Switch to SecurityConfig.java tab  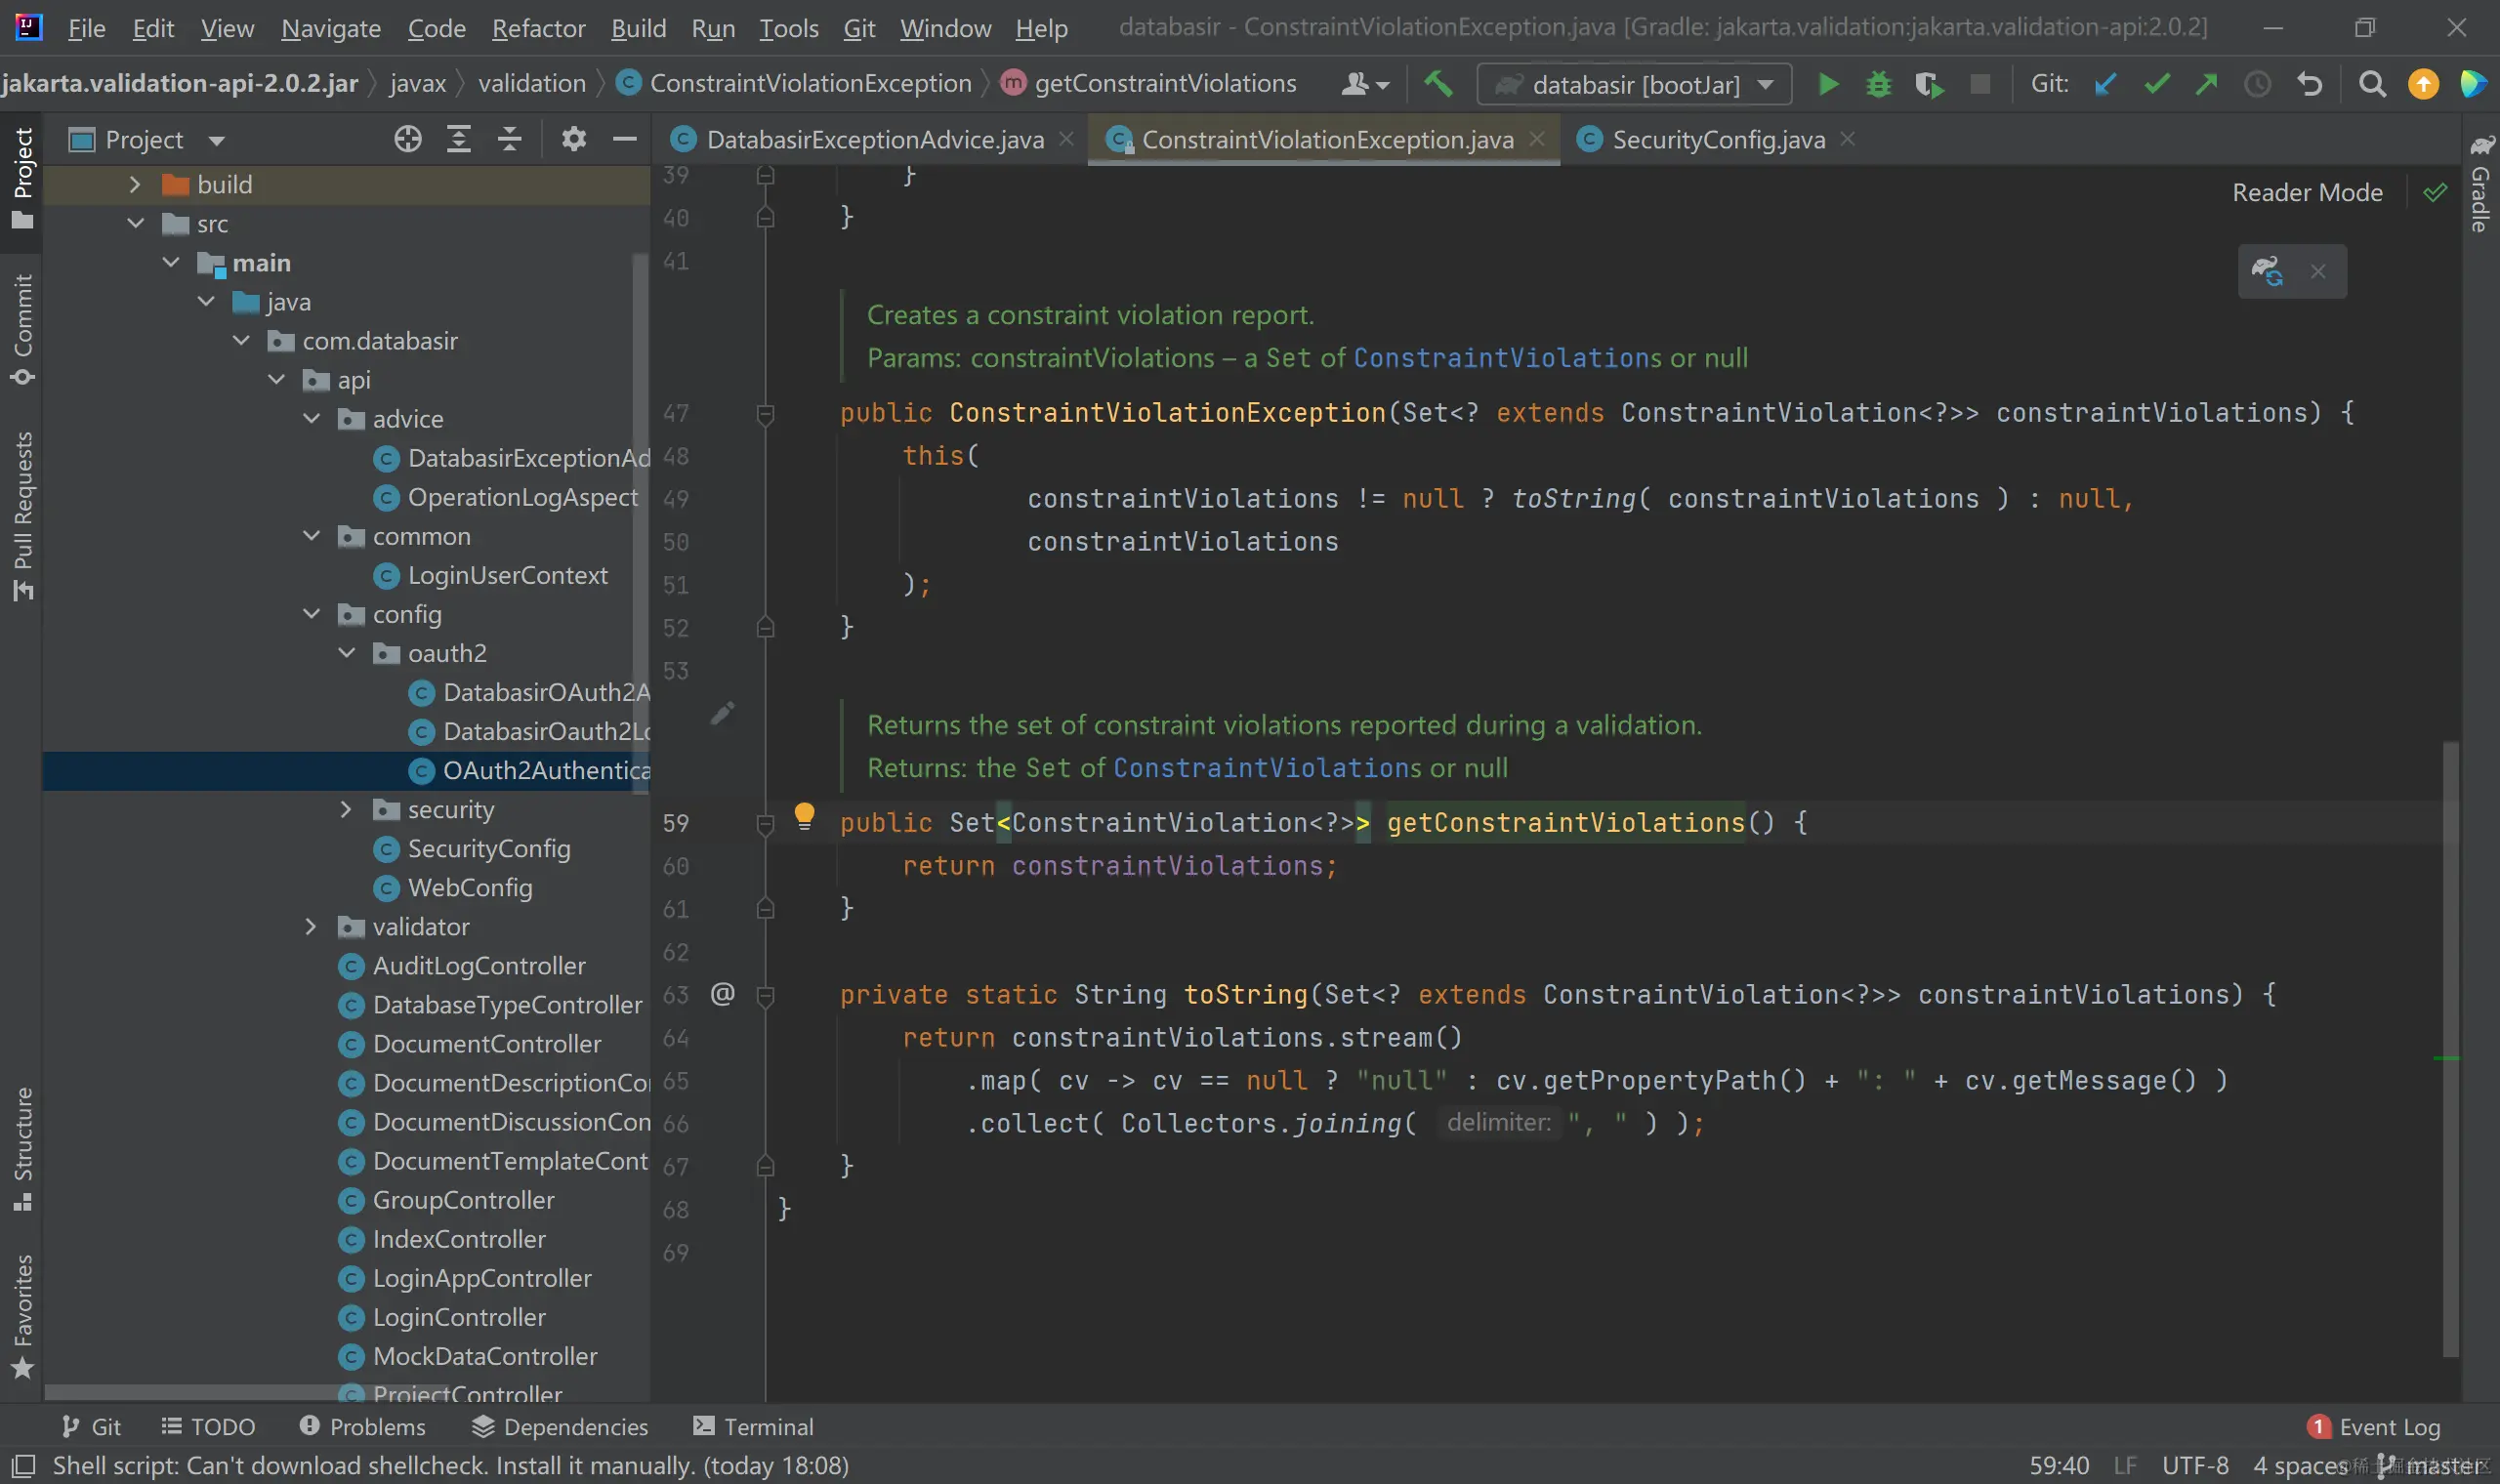pos(1717,139)
